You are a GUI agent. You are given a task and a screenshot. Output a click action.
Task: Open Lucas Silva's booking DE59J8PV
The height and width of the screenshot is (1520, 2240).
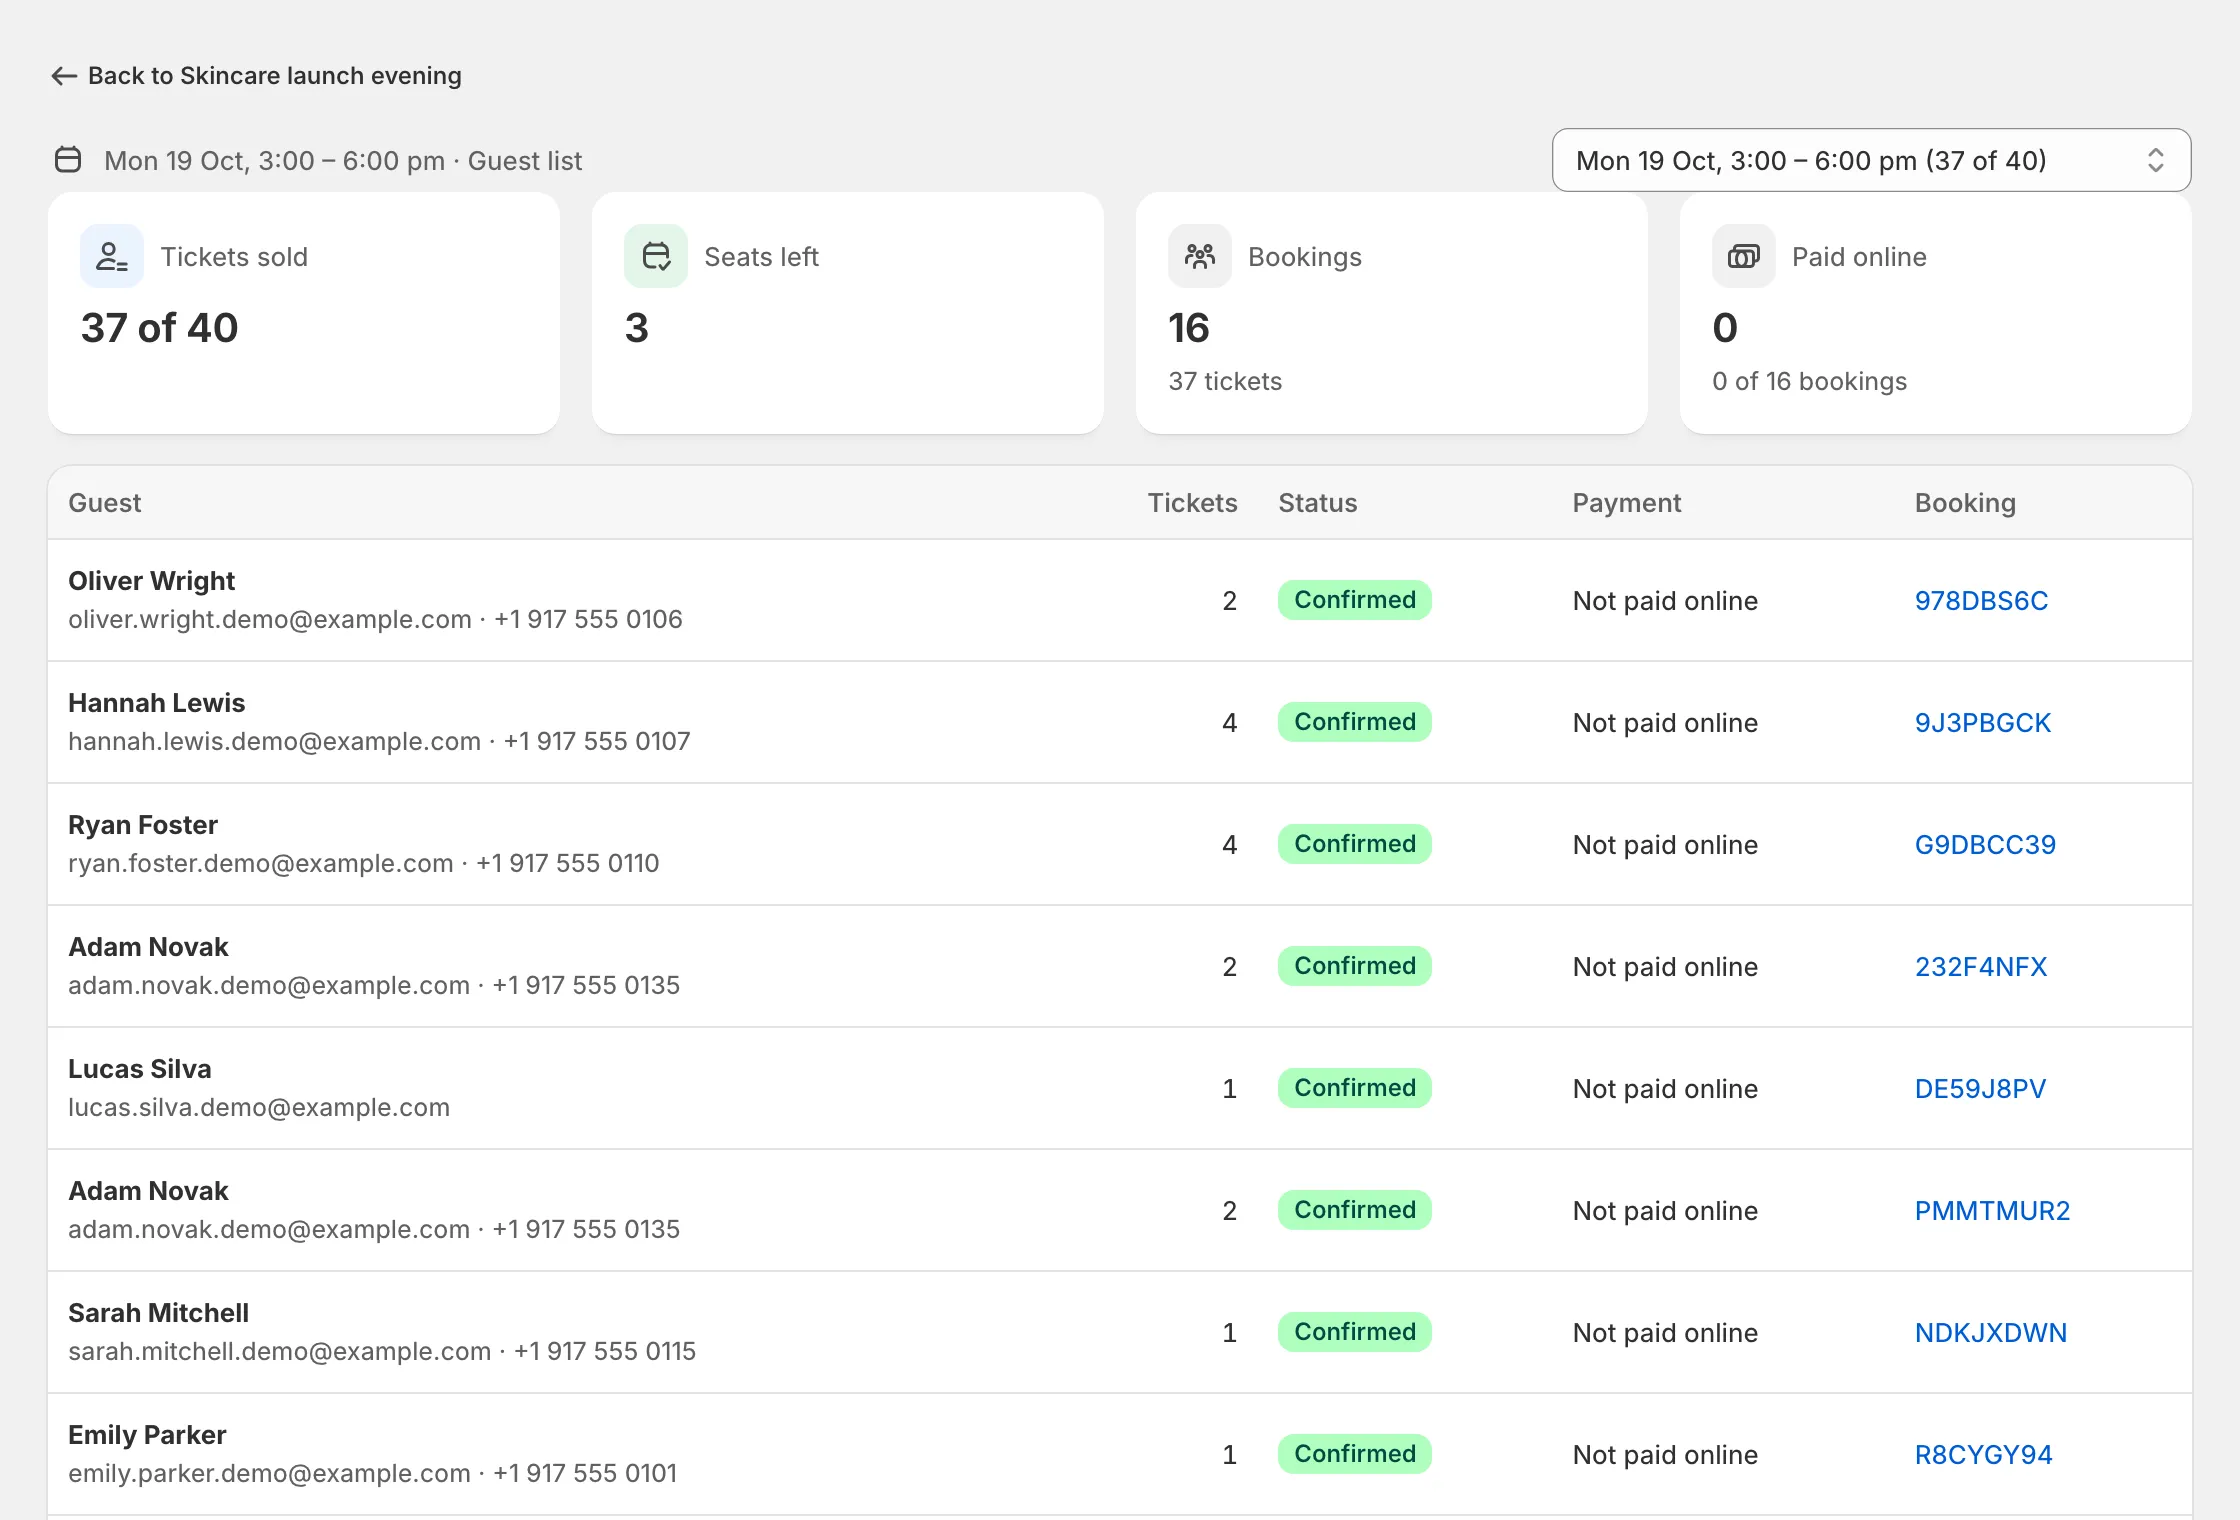1980,1088
